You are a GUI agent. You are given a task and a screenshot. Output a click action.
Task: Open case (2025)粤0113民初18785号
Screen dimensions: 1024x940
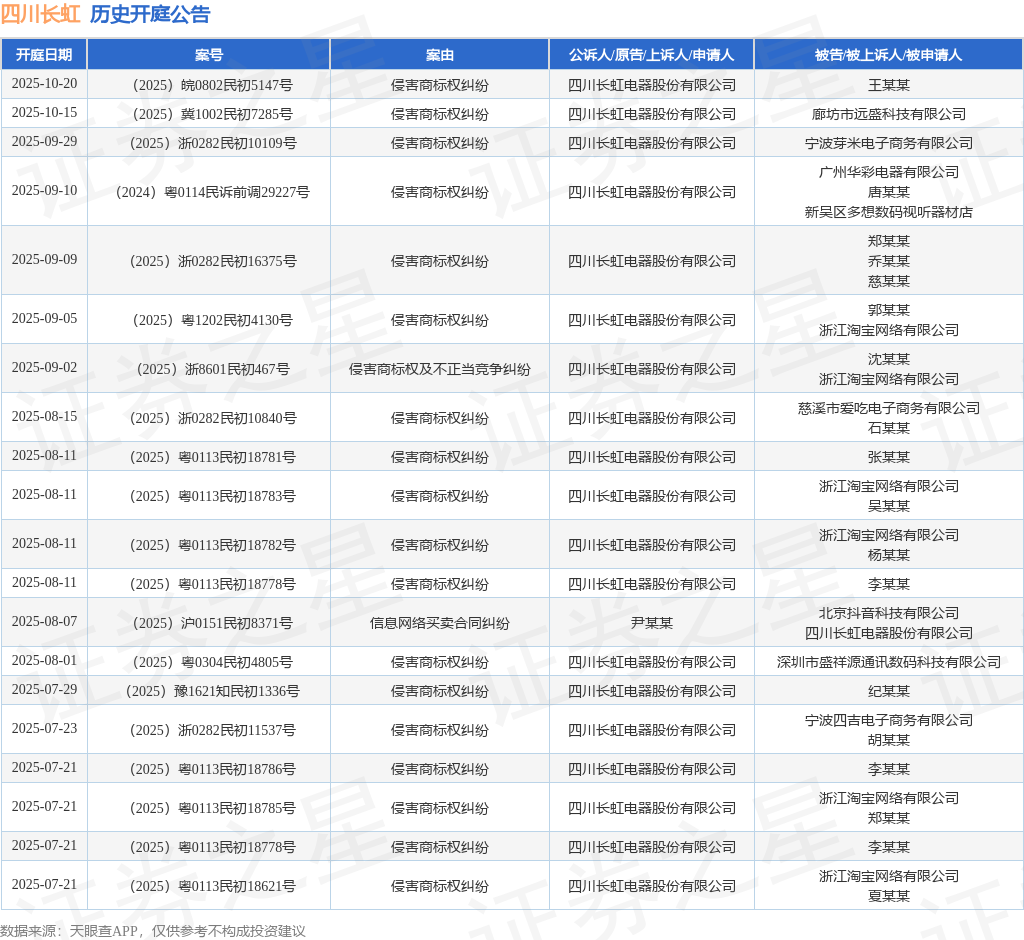click(212, 808)
